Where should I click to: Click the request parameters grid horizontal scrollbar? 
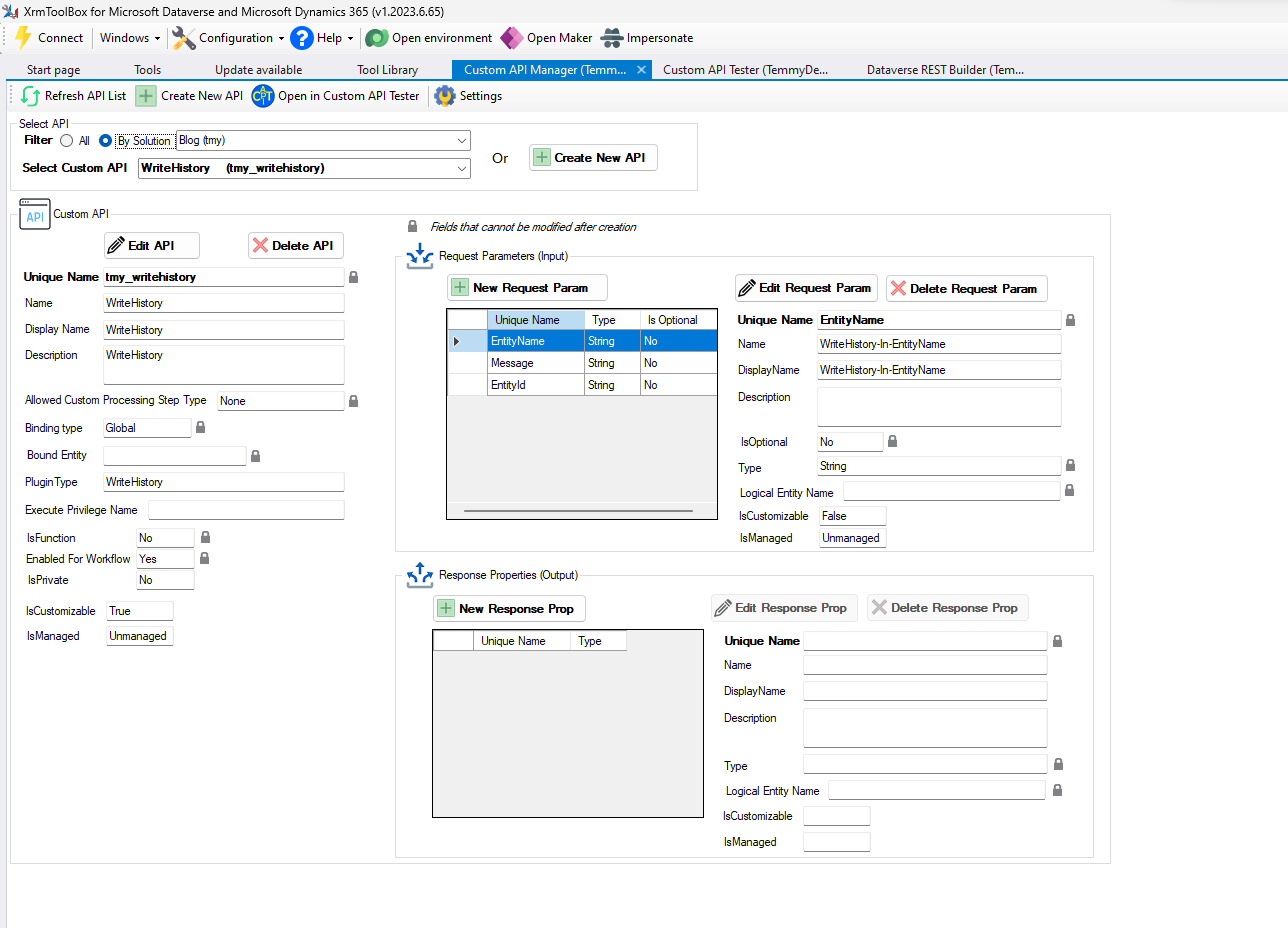578,511
